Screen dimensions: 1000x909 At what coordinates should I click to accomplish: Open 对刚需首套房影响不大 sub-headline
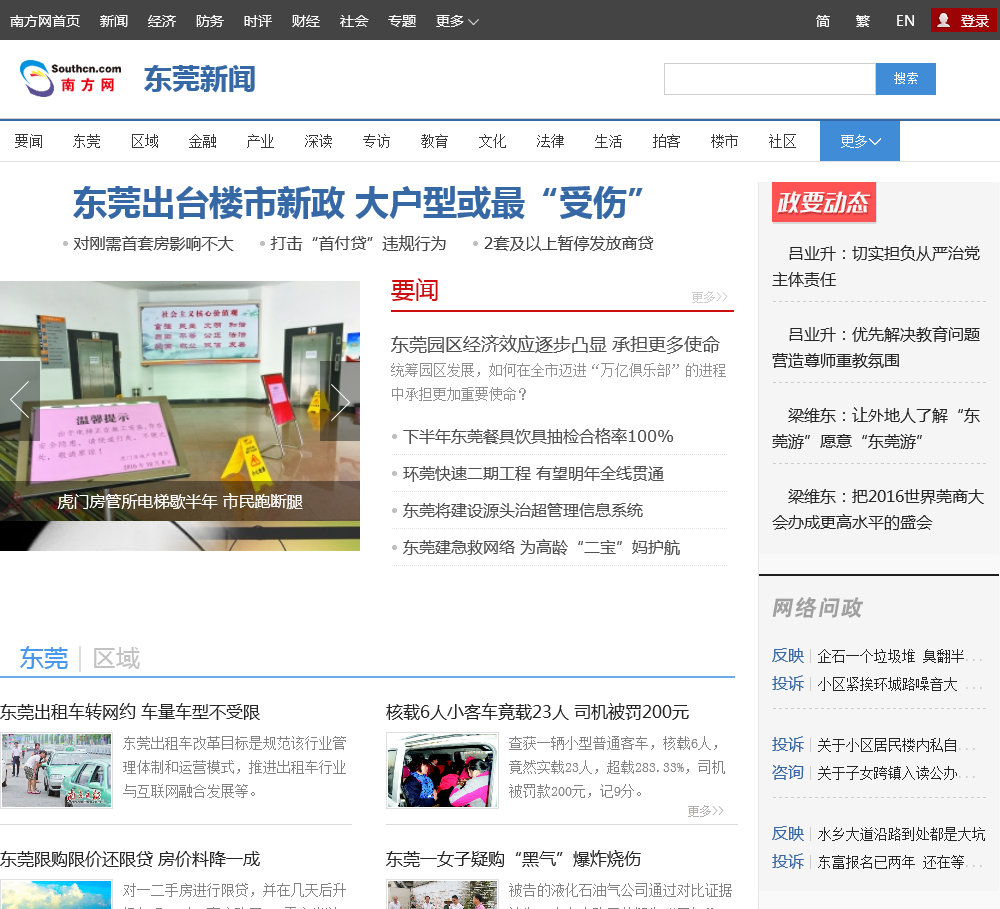[x=153, y=244]
